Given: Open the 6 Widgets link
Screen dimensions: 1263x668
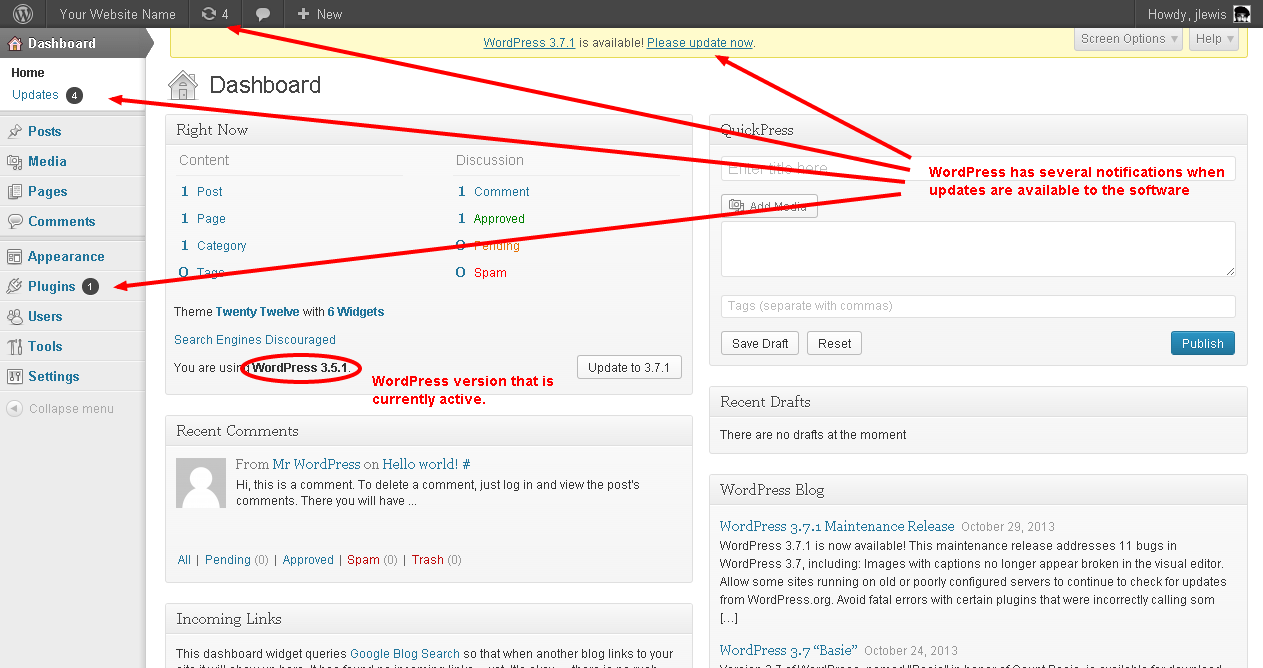Looking at the screenshot, I should 356,312.
